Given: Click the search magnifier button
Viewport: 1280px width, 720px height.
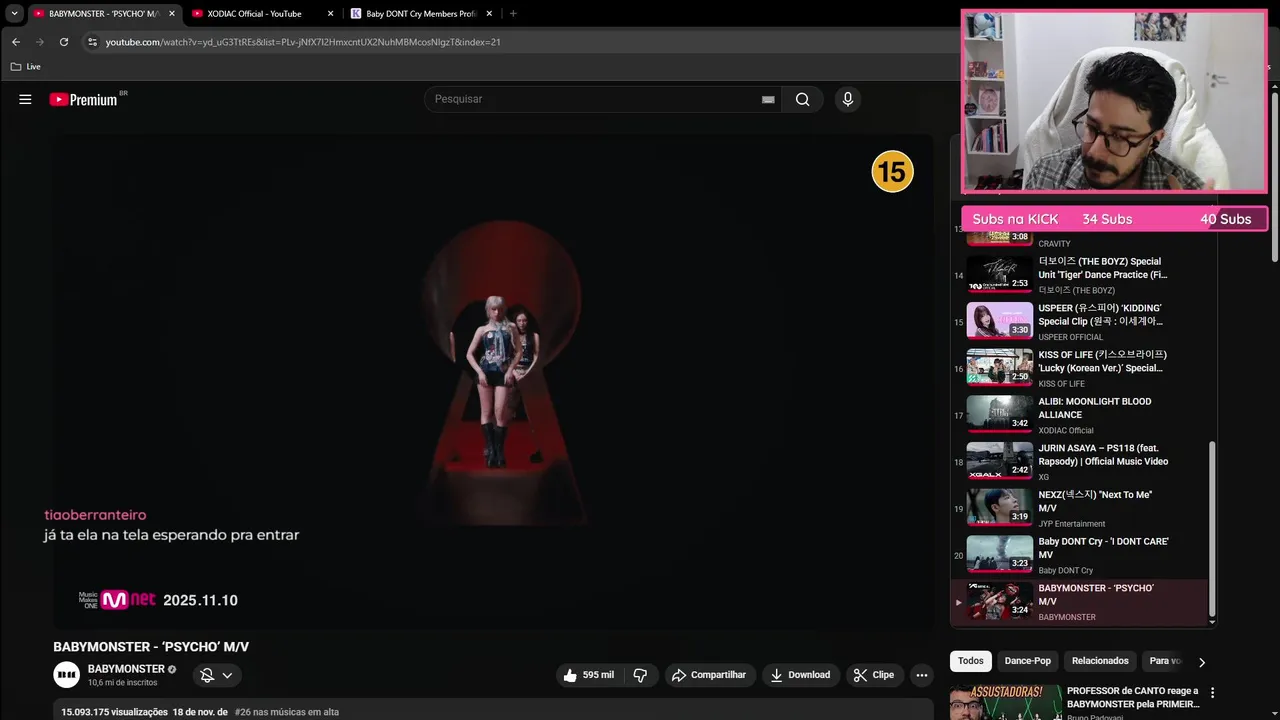Looking at the screenshot, I should 802,99.
